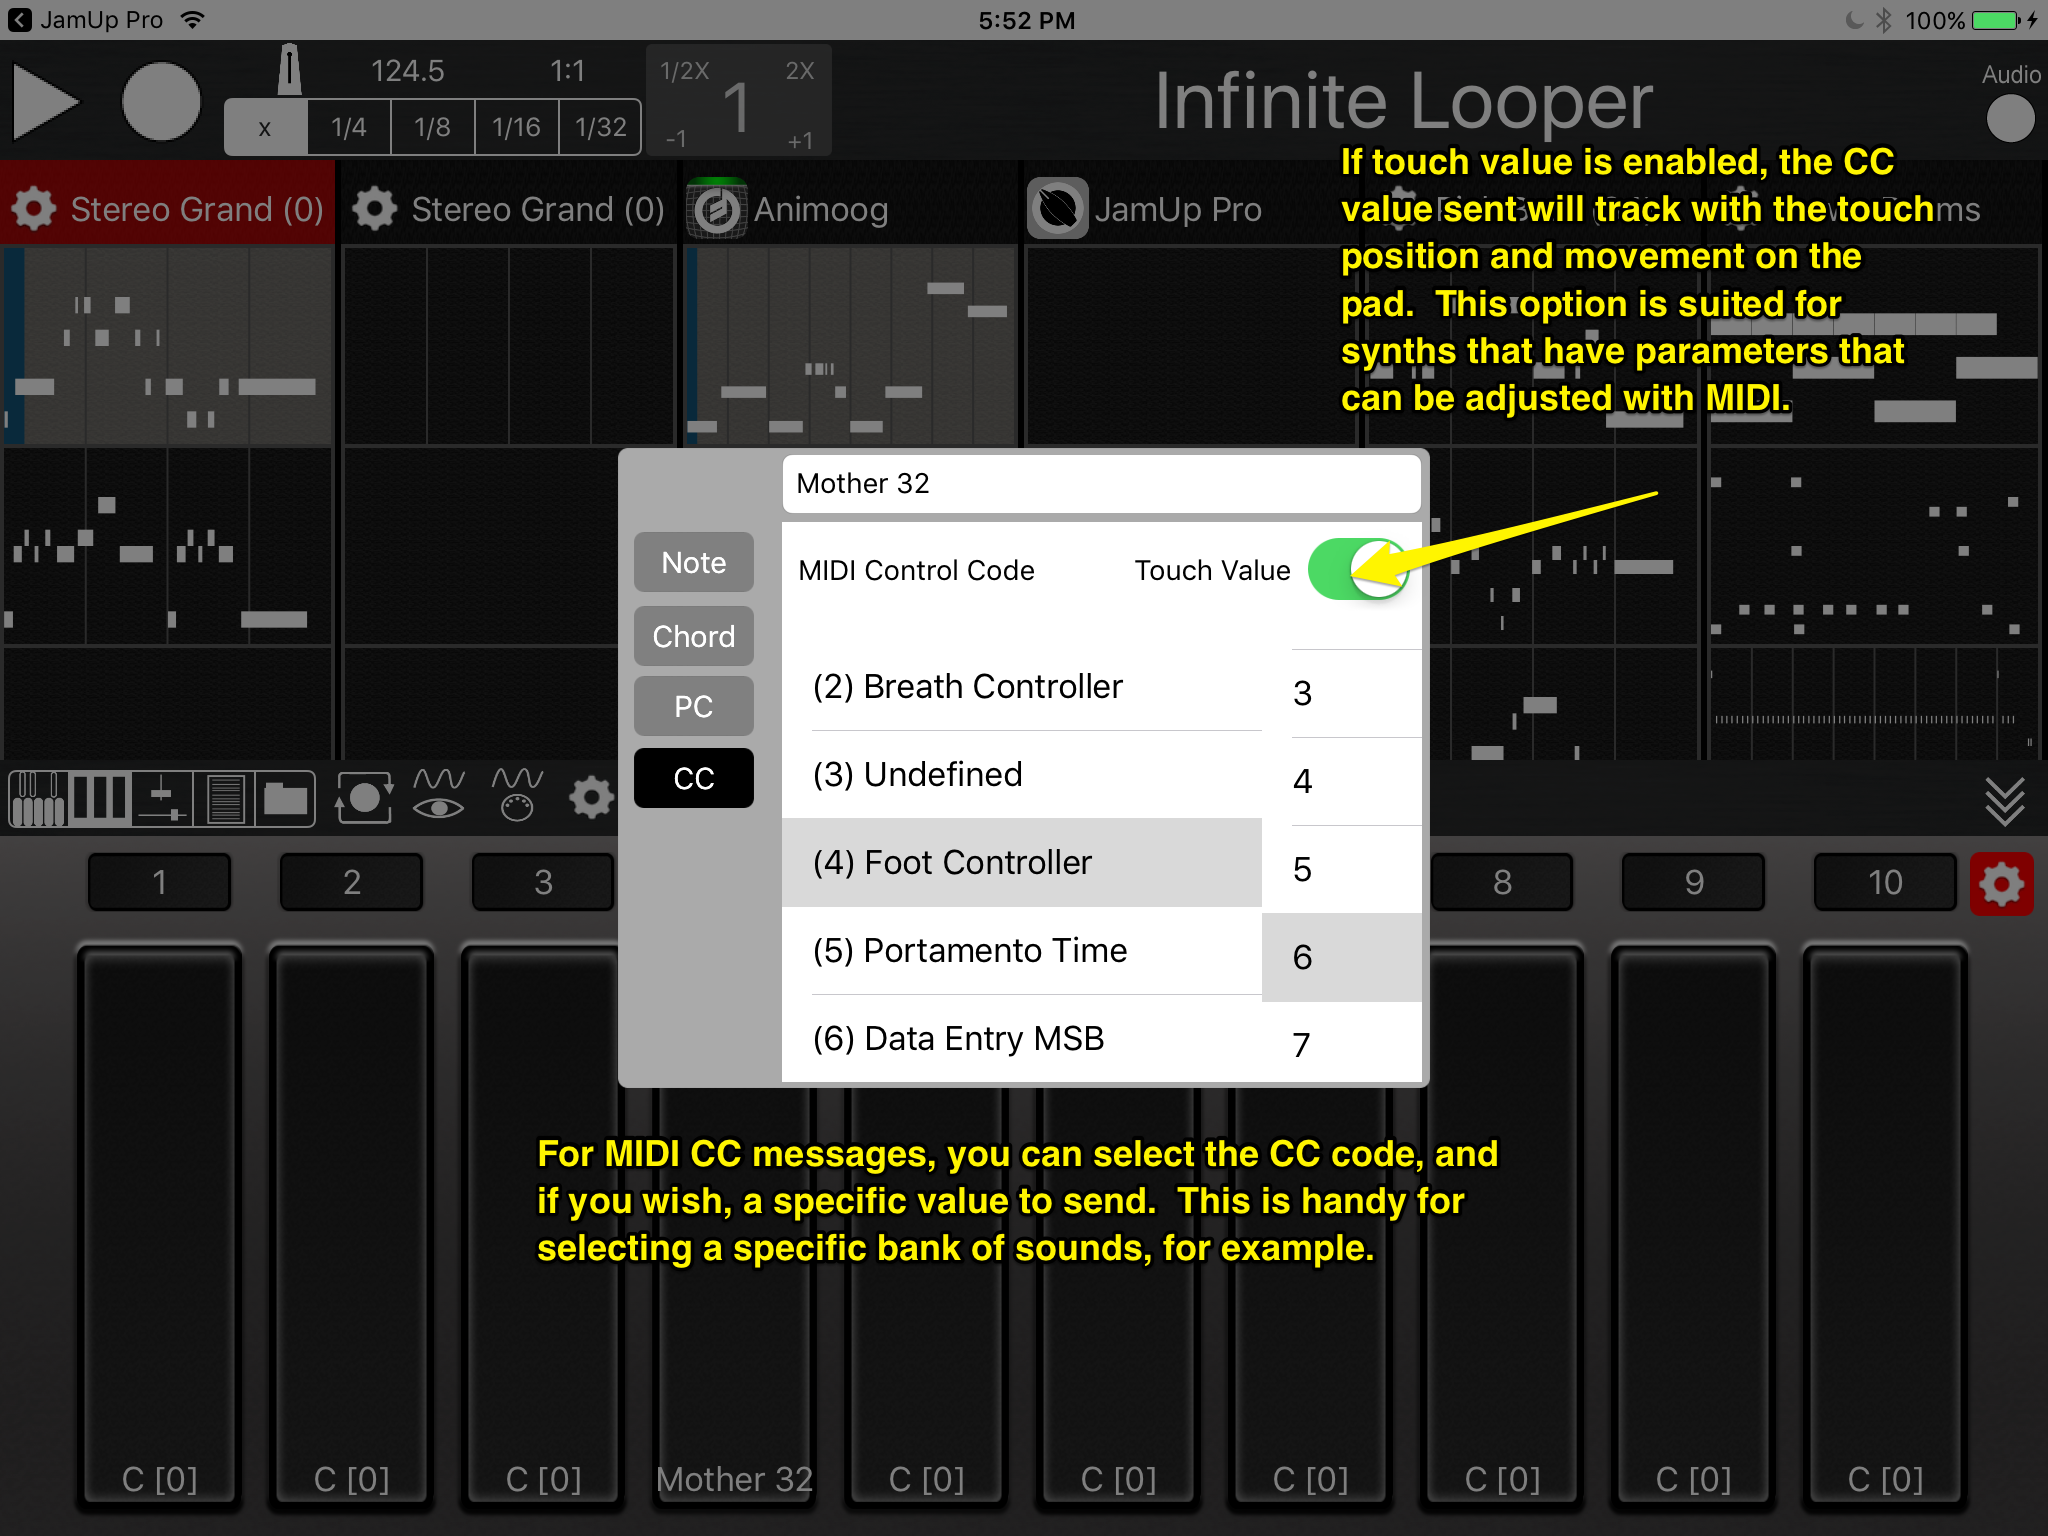Screen dimensions: 2048x1536
Task: Select pad number 1 label
Action: (x=159, y=882)
